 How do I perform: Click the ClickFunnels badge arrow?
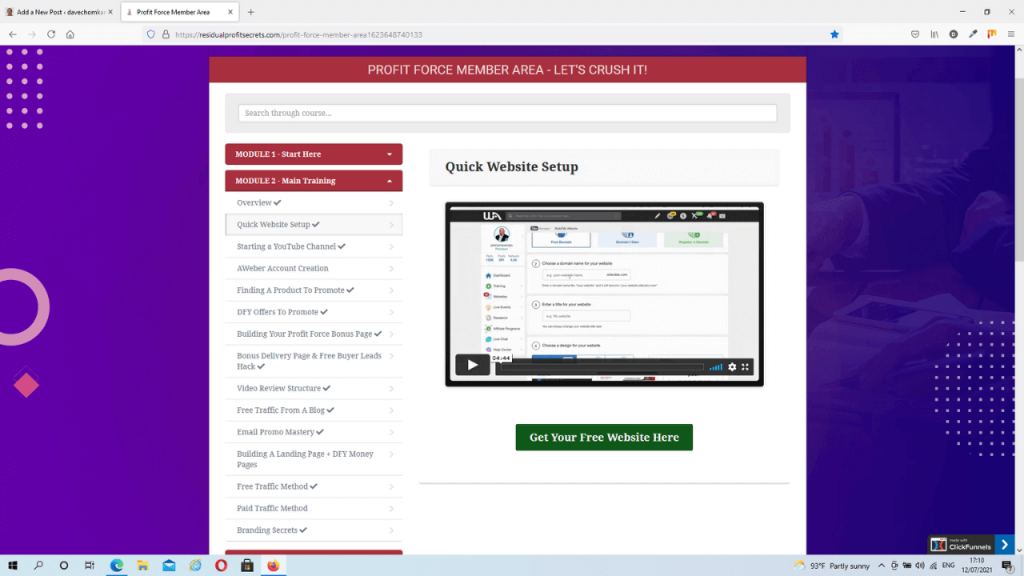point(1004,545)
